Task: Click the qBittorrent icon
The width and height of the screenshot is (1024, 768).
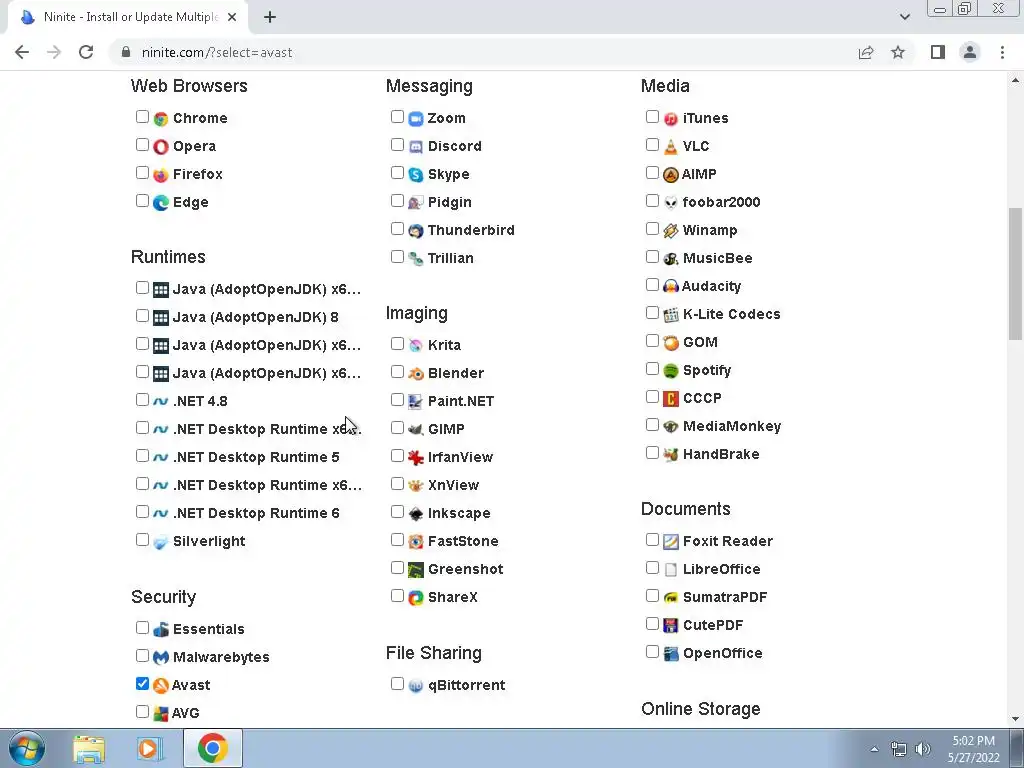Action: pos(416,686)
